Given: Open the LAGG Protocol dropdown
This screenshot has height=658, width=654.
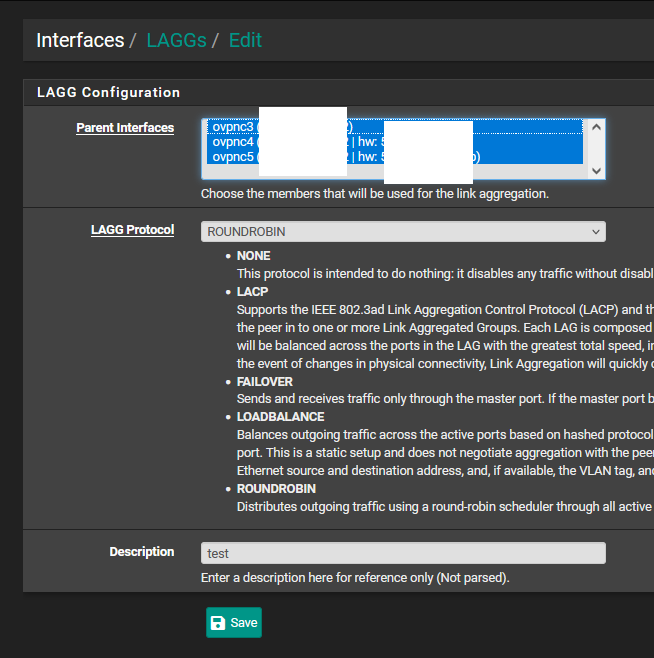Looking at the screenshot, I should 402,231.
